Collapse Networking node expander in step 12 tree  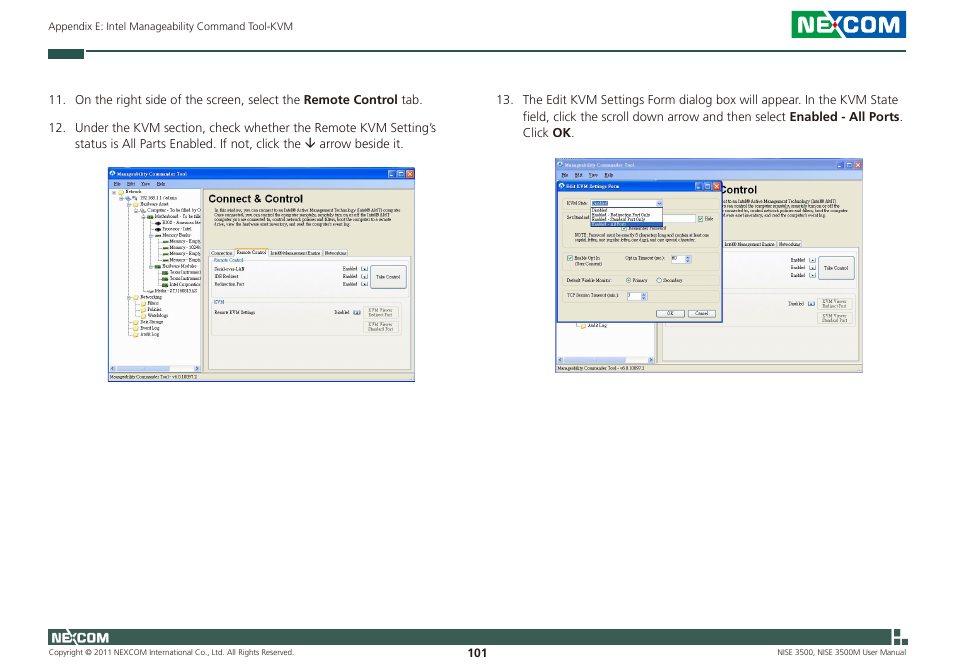[x=129, y=297]
